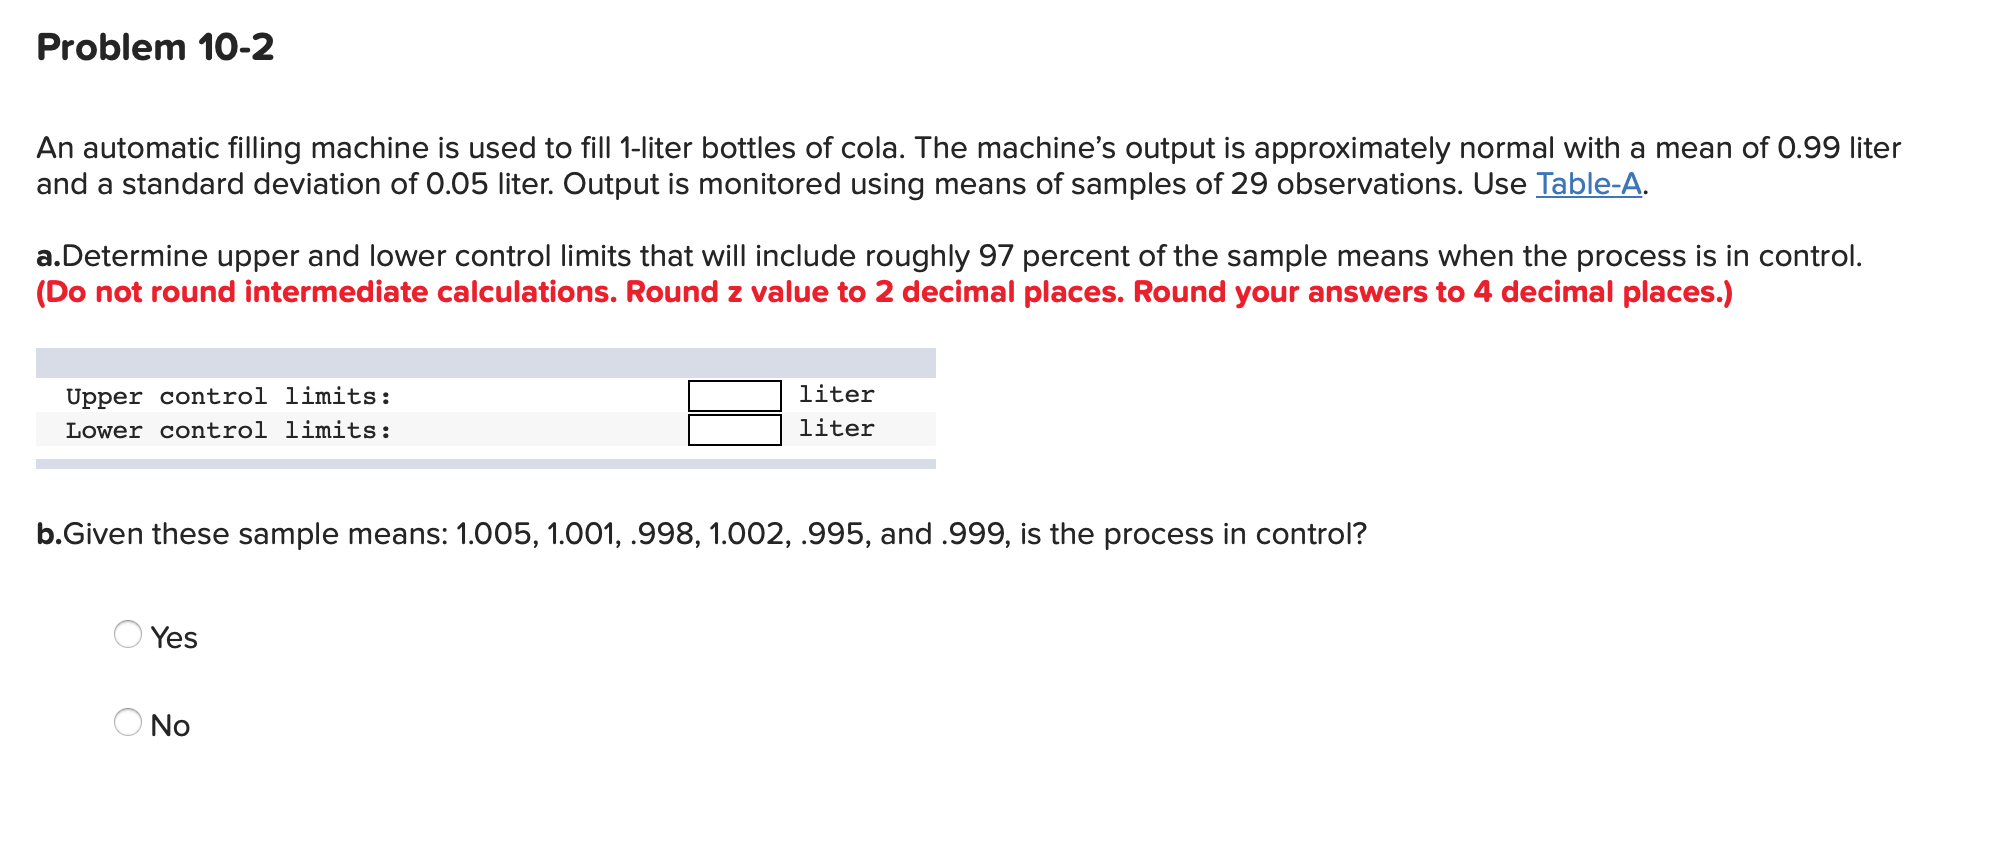
Task: Click the liter label next to upper limit field
Action: coord(836,394)
